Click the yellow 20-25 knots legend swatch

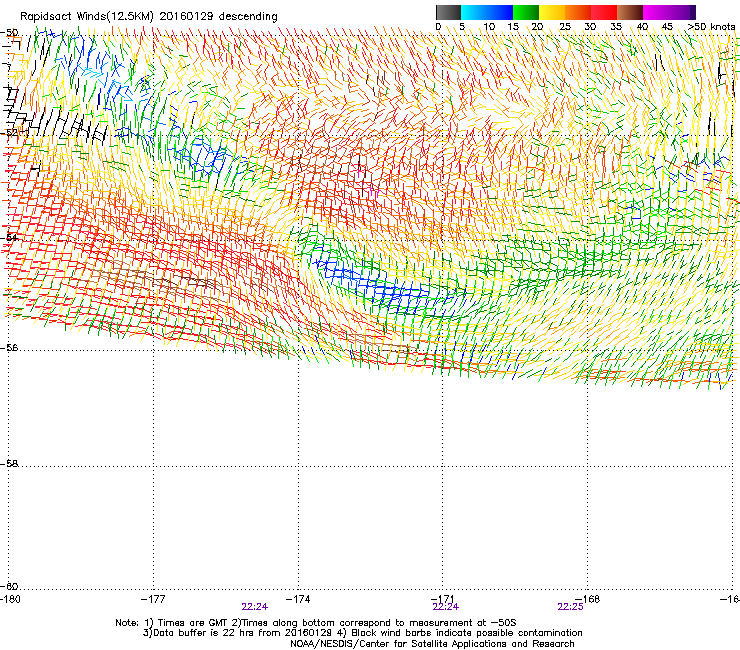pos(552,12)
